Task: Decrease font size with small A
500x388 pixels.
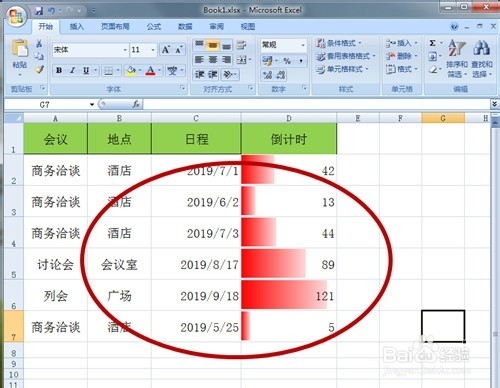Action: (x=178, y=50)
